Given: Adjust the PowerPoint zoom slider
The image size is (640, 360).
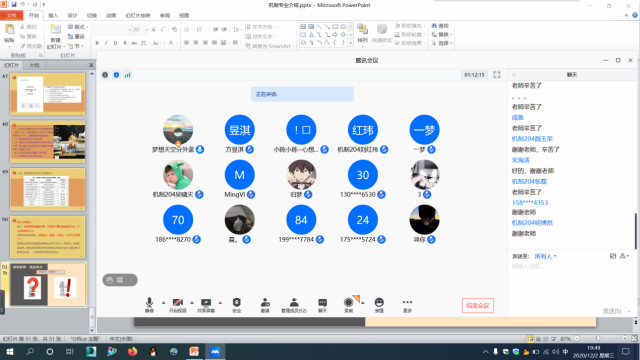Looking at the screenshot, I should click(x=598, y=339).
